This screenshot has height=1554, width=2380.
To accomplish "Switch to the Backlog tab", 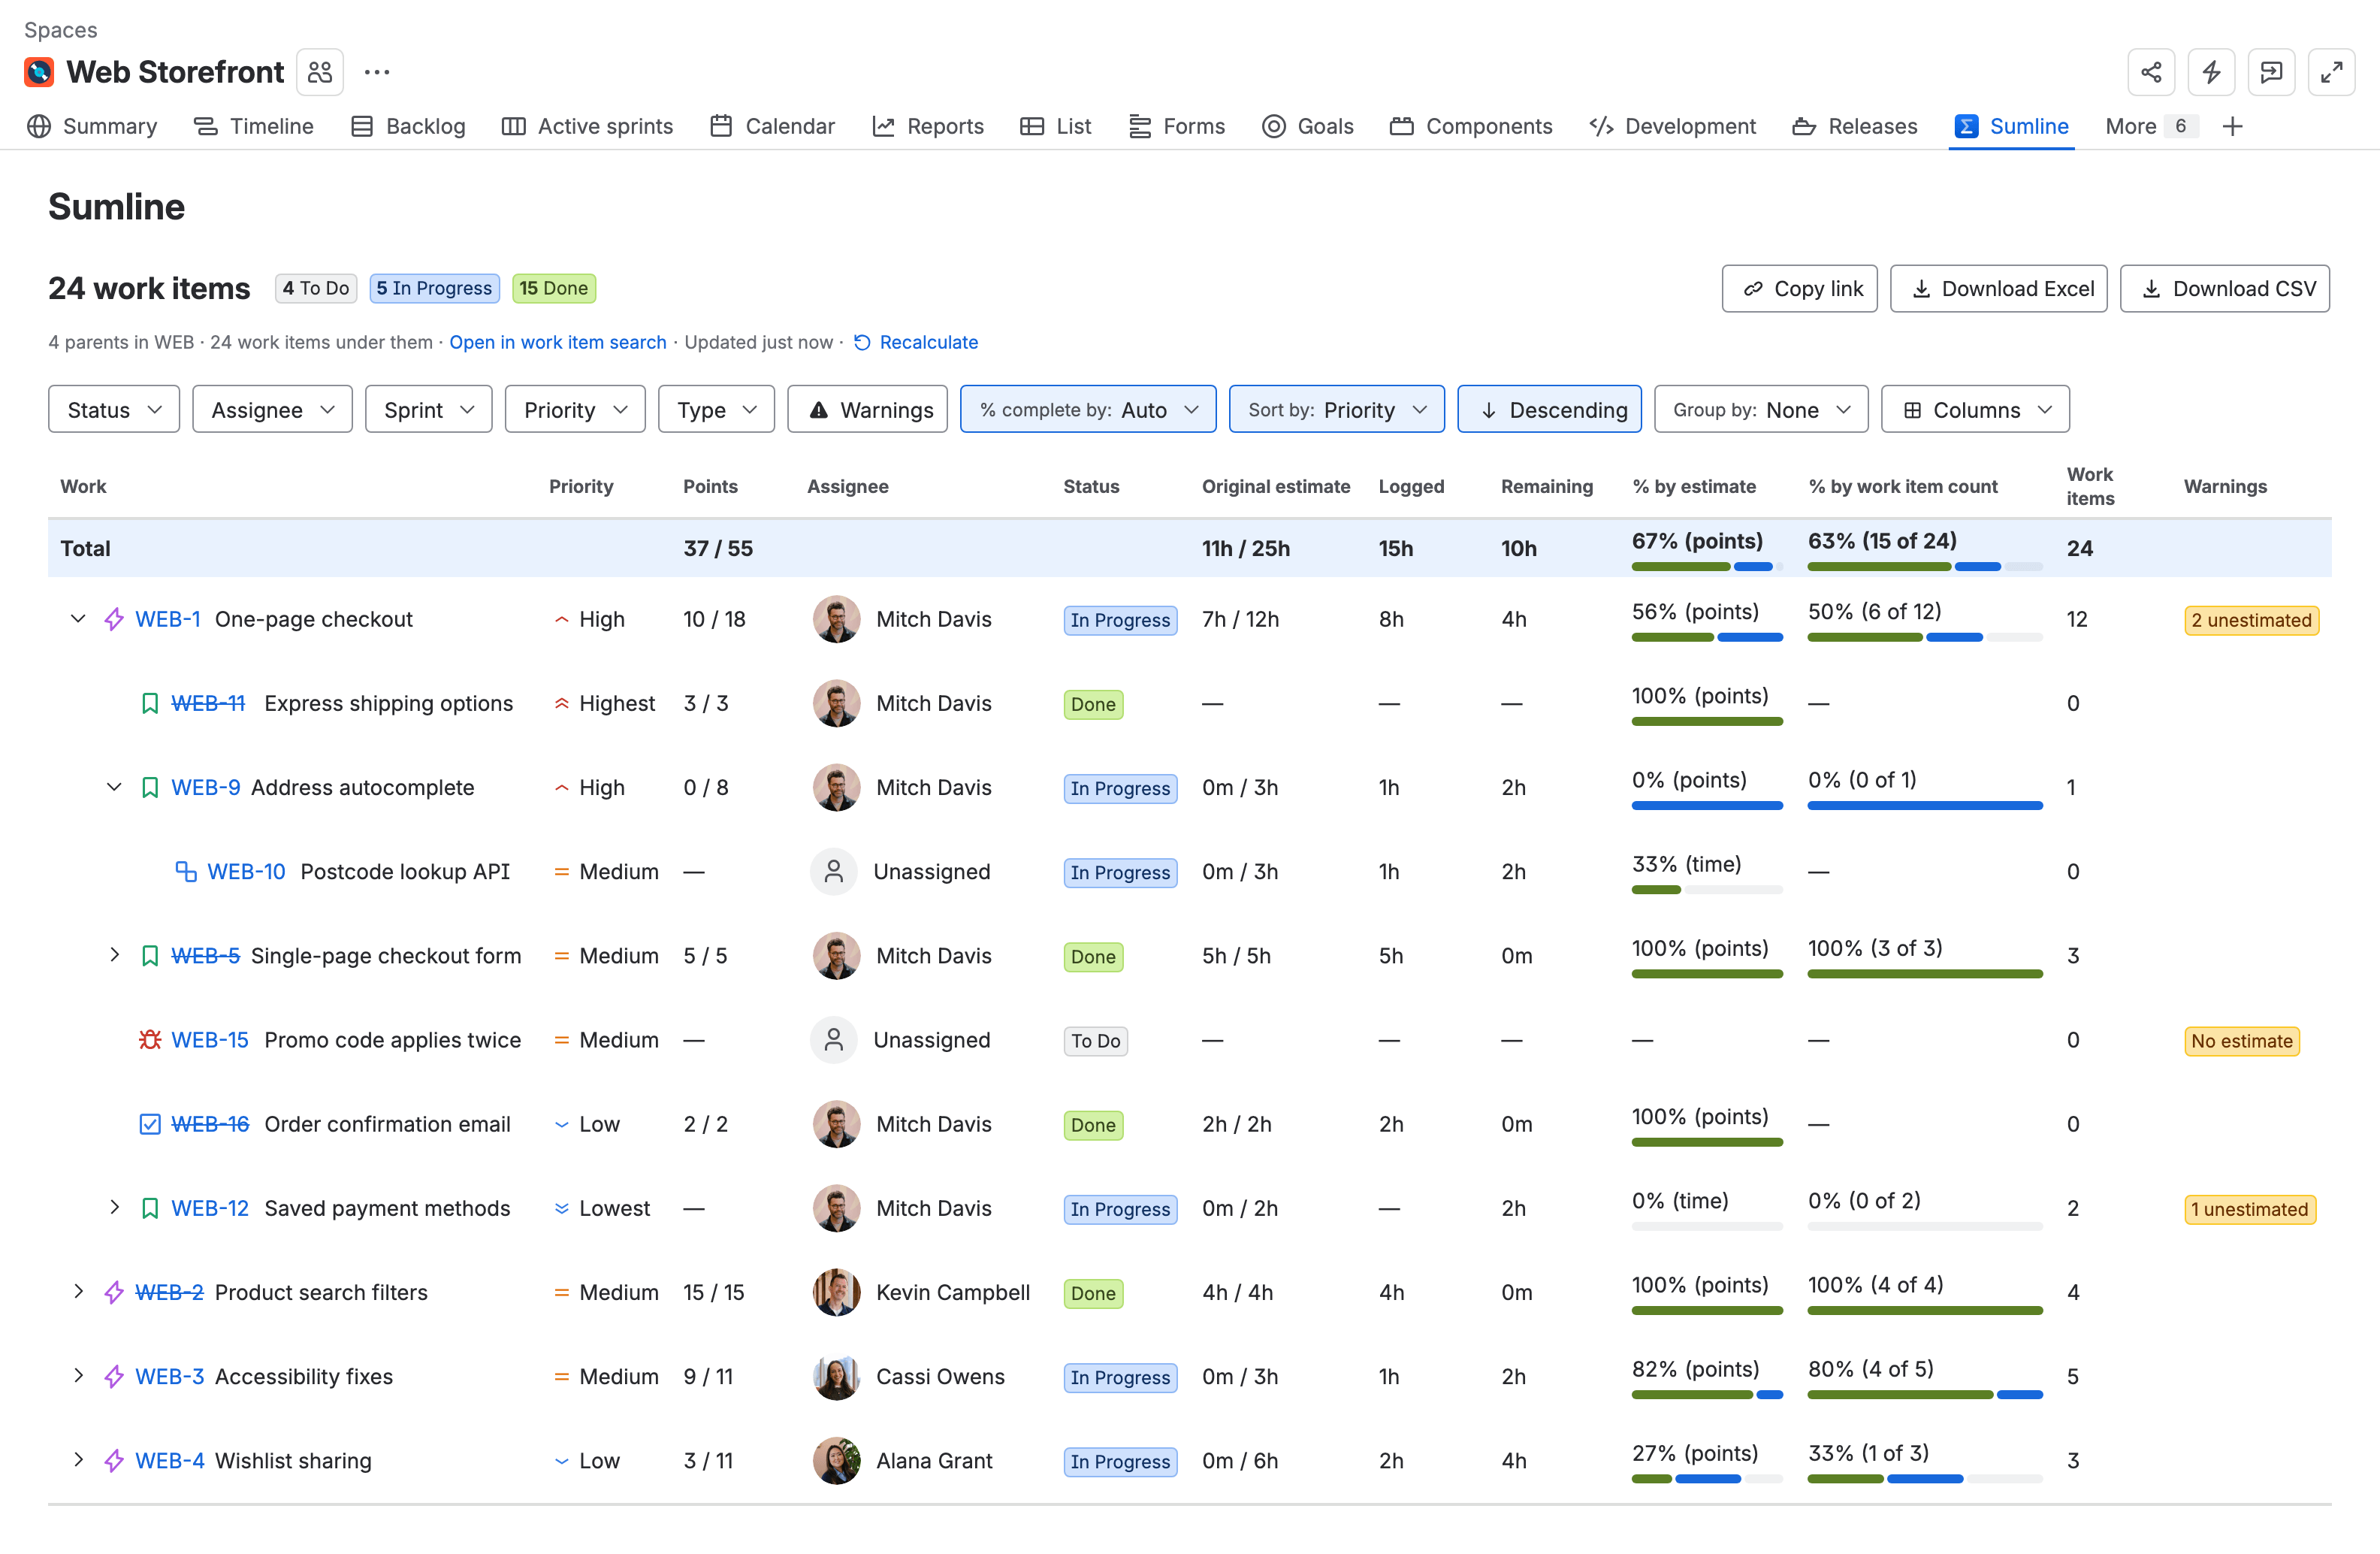I will pyautogui.click(x=408, y=126).
